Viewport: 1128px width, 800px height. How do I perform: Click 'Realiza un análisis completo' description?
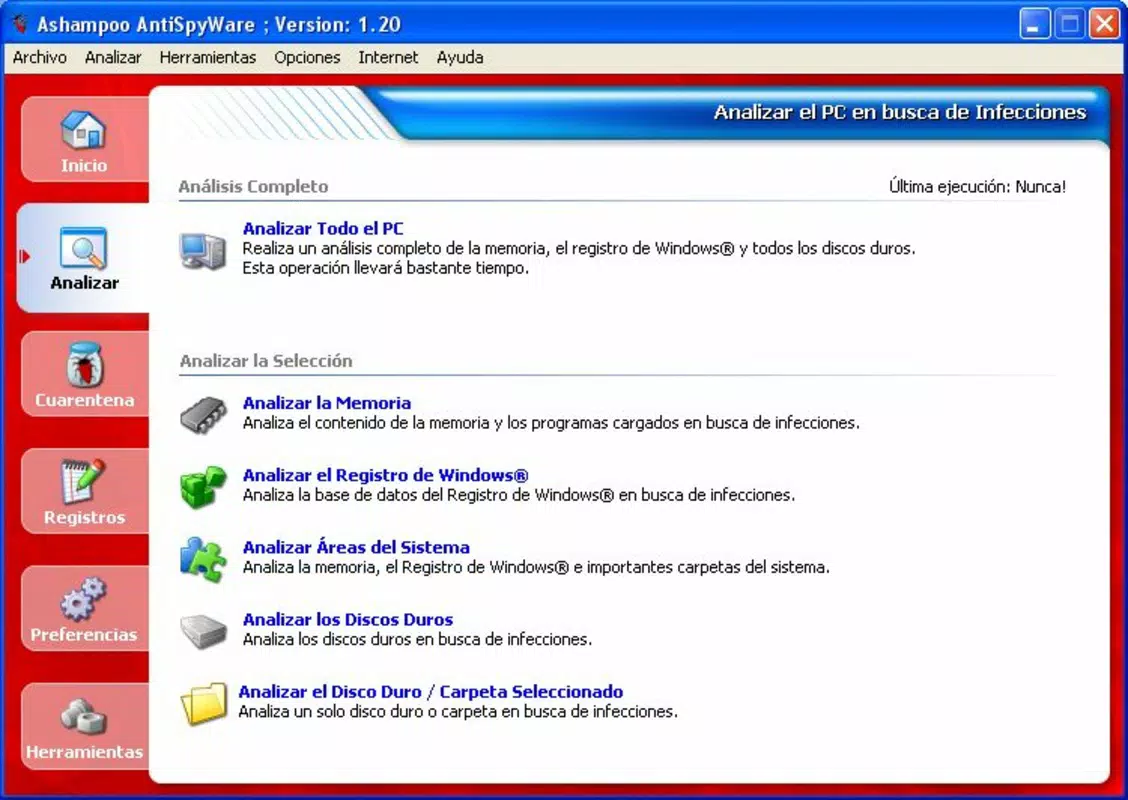pyautogui.click(x=579, y=249)
